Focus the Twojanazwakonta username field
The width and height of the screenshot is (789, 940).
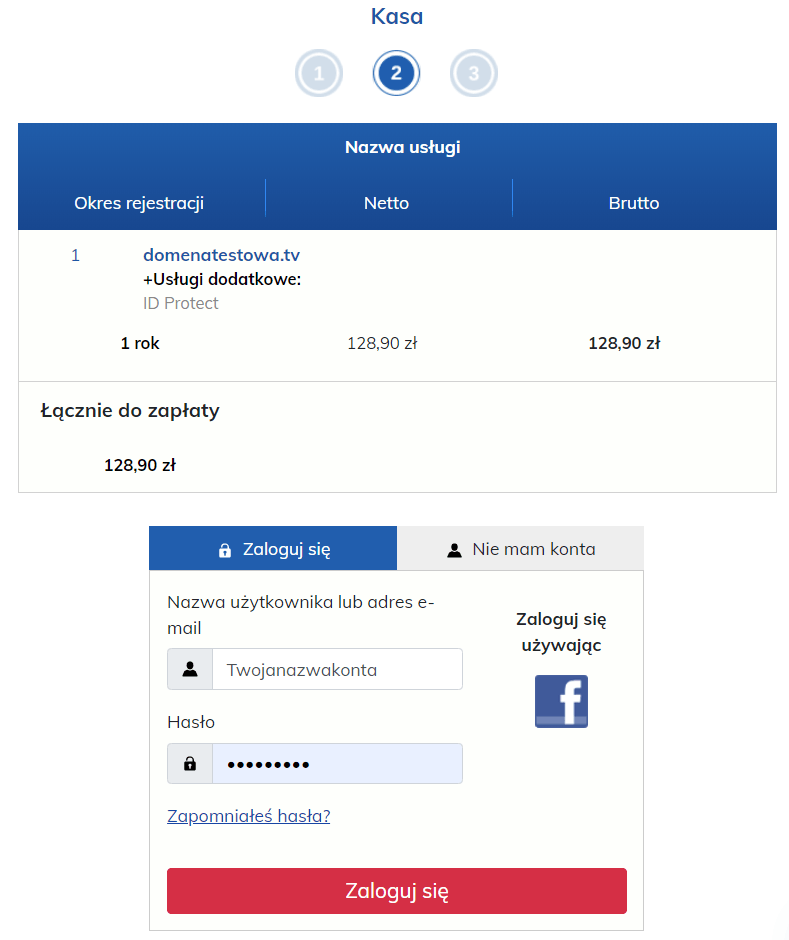(338, 669)
